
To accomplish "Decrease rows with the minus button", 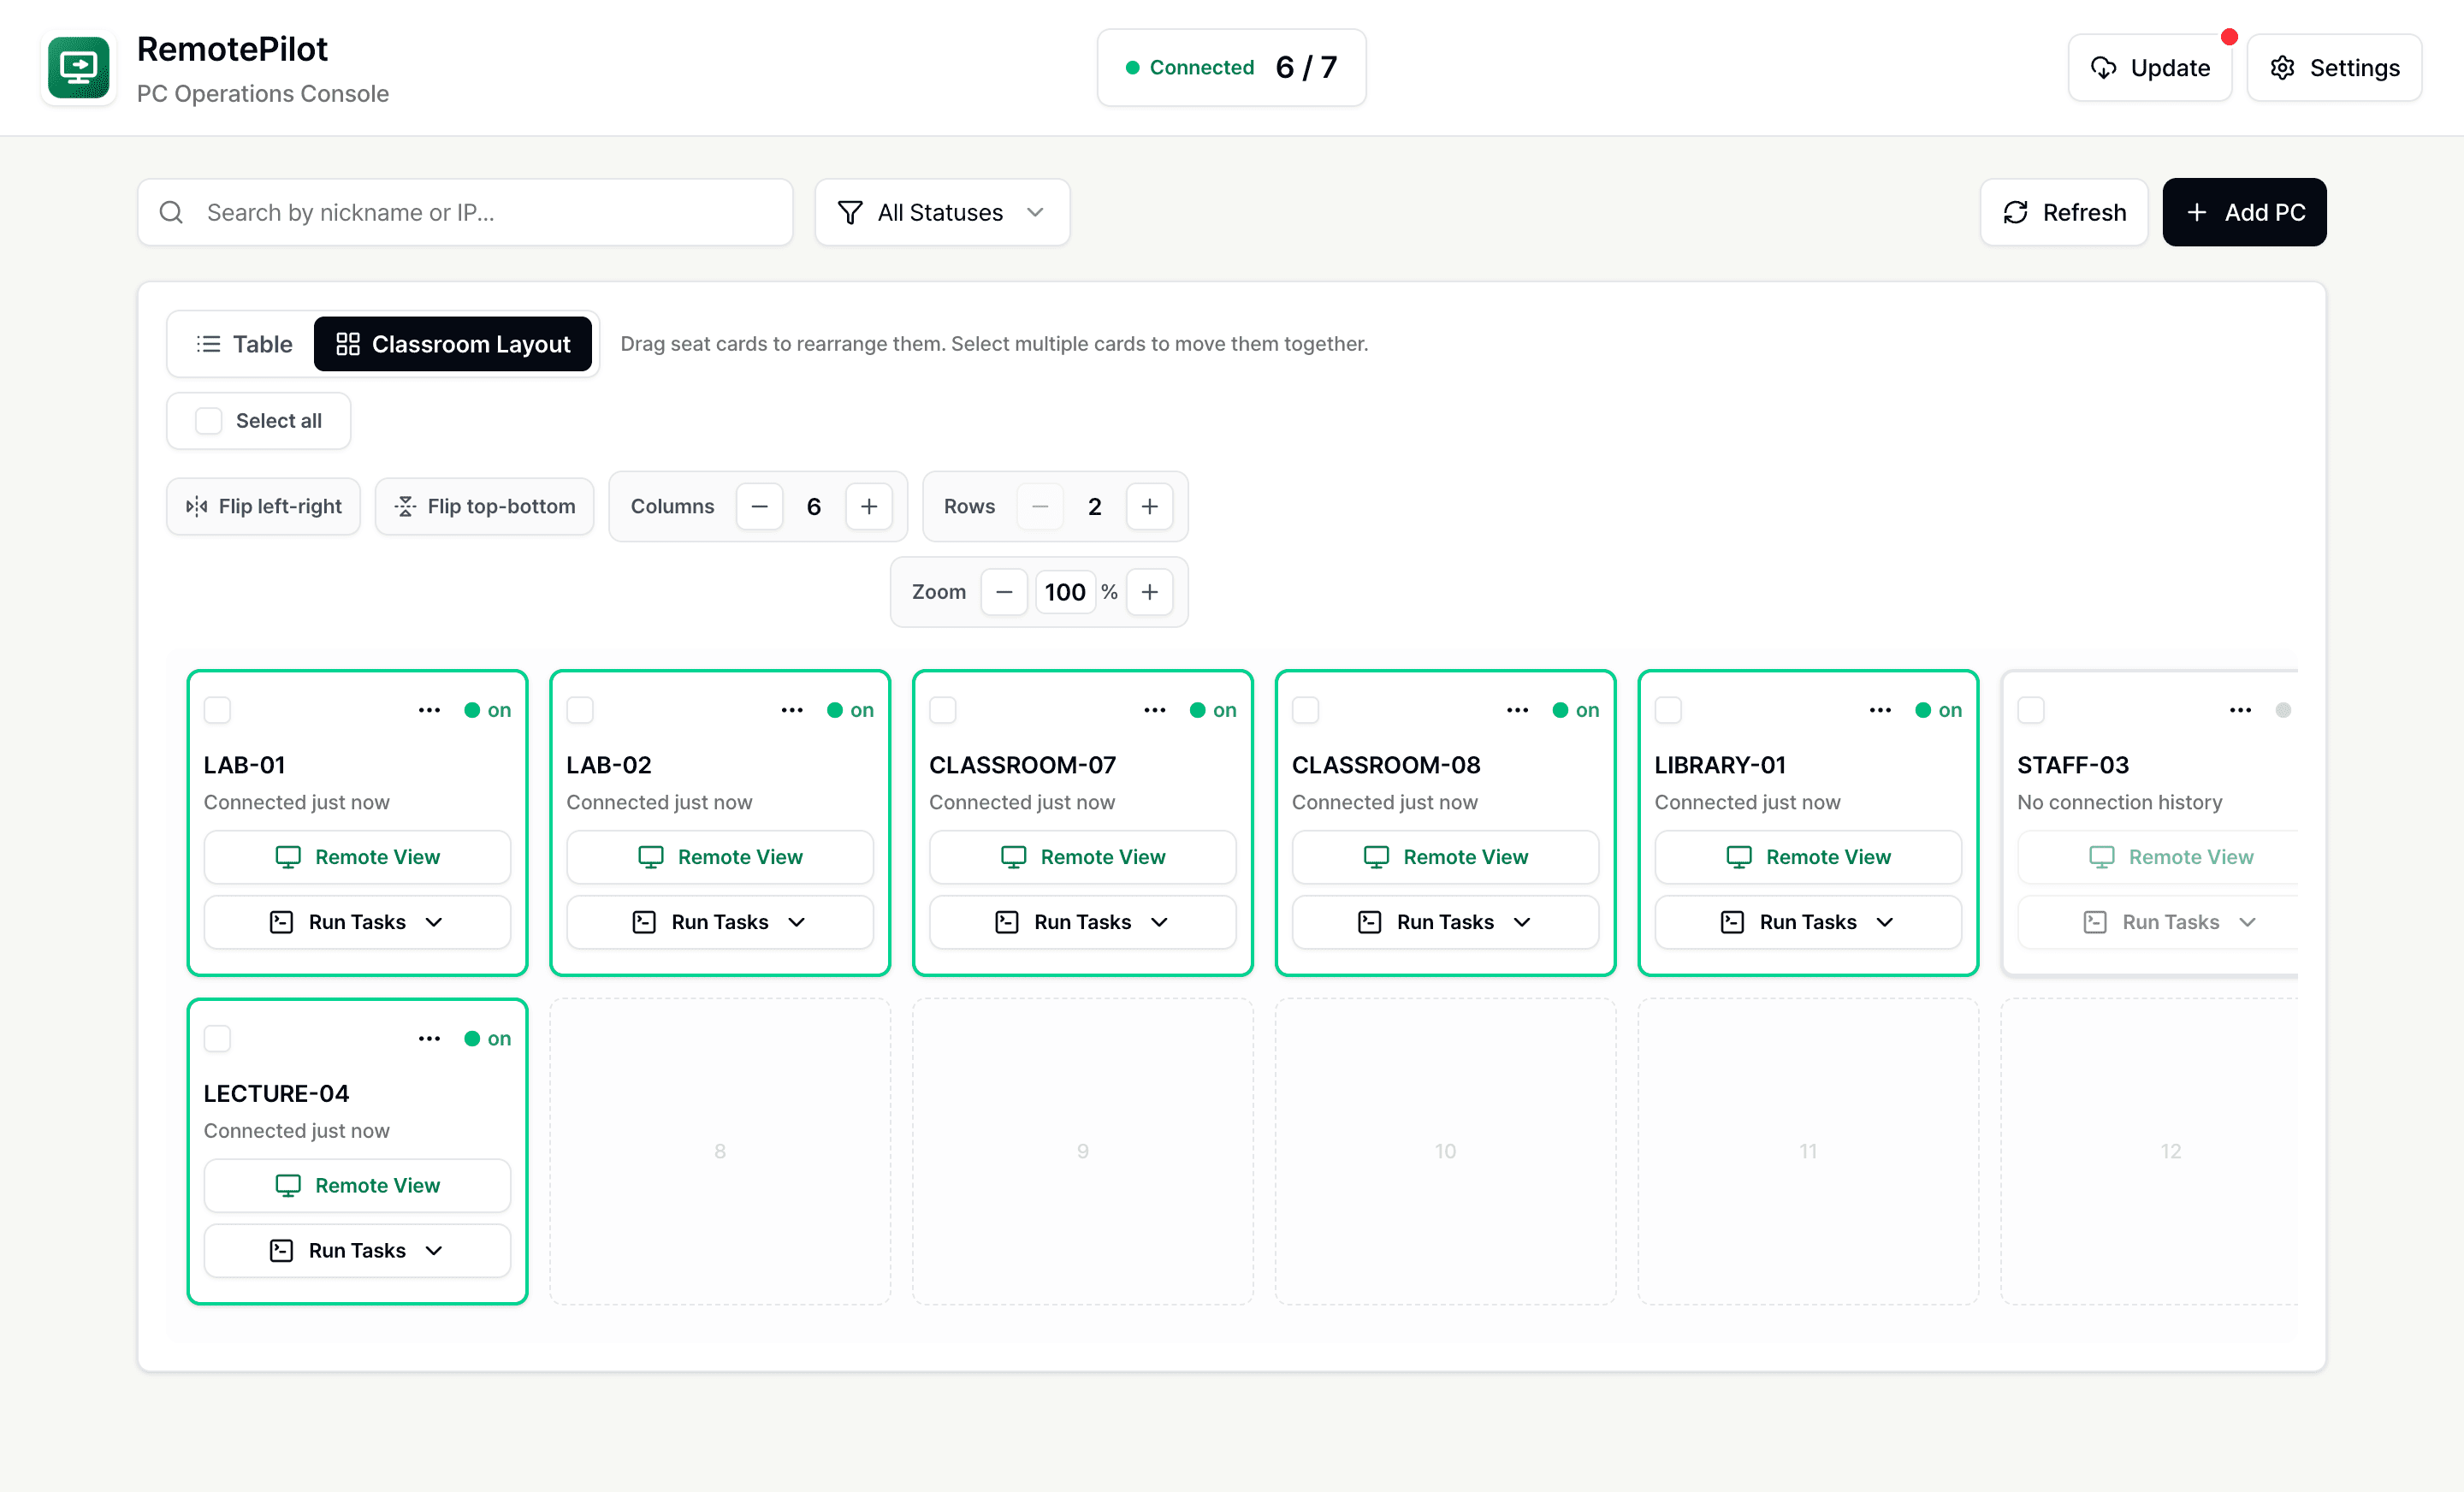I will (x=1040, y=507).
